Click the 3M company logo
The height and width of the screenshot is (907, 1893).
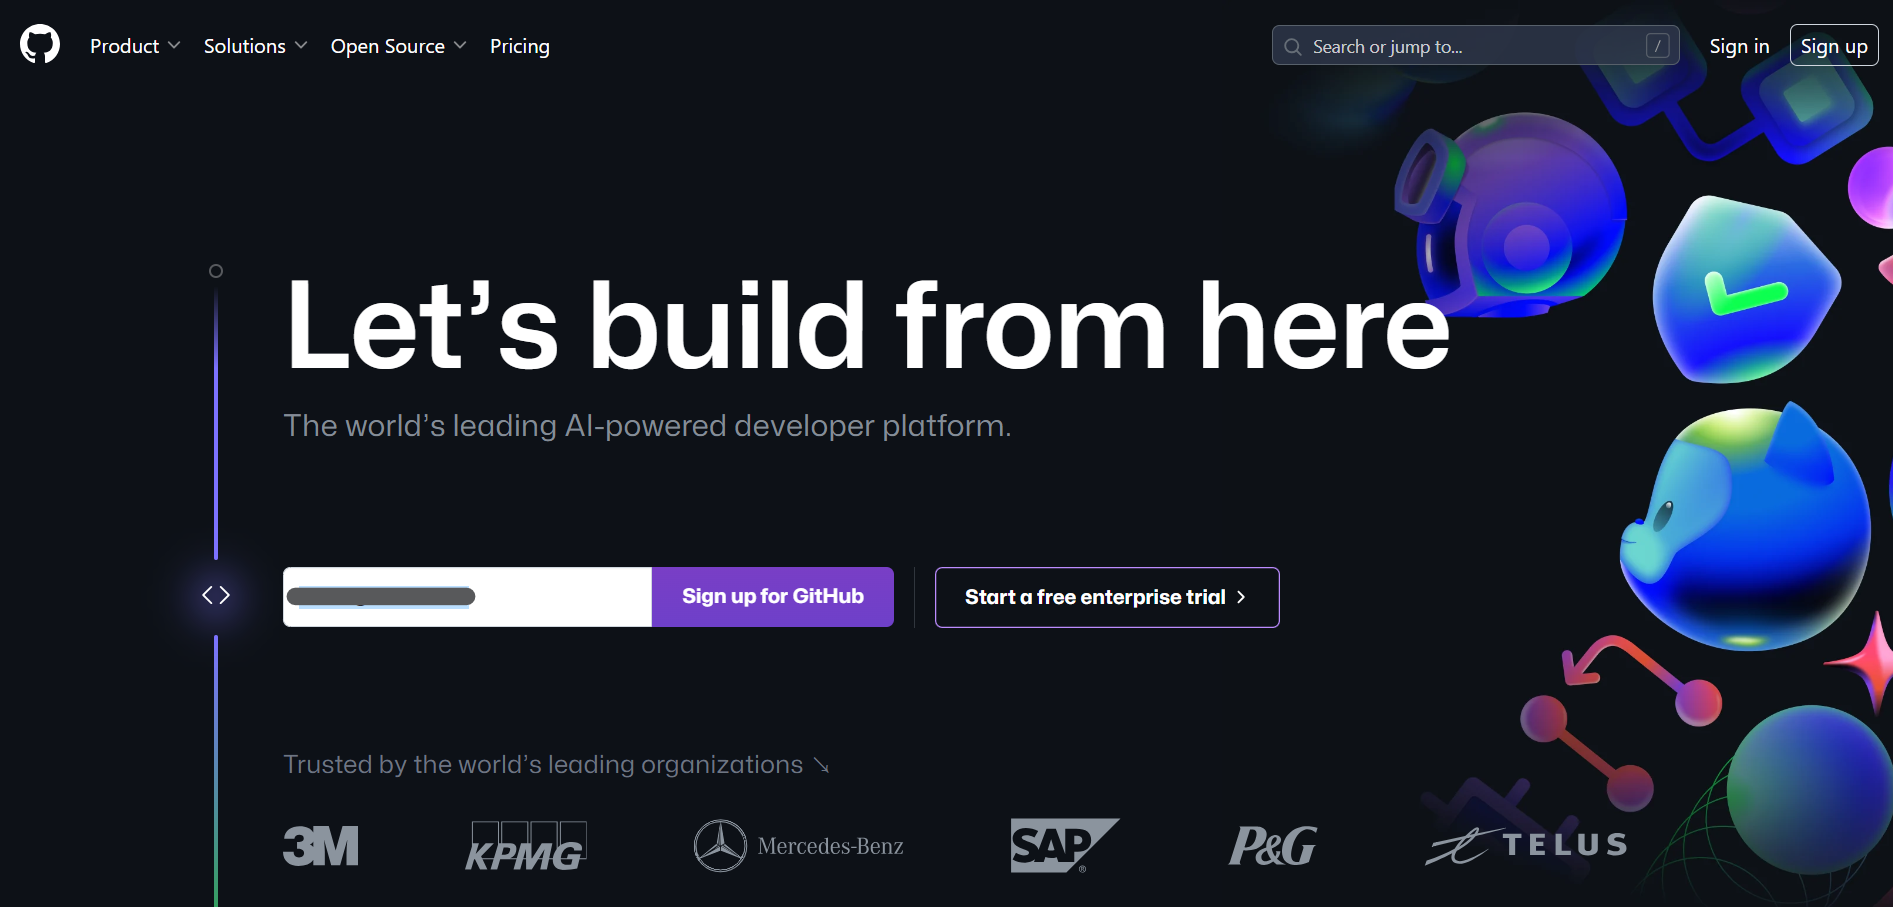coord(321,846)
